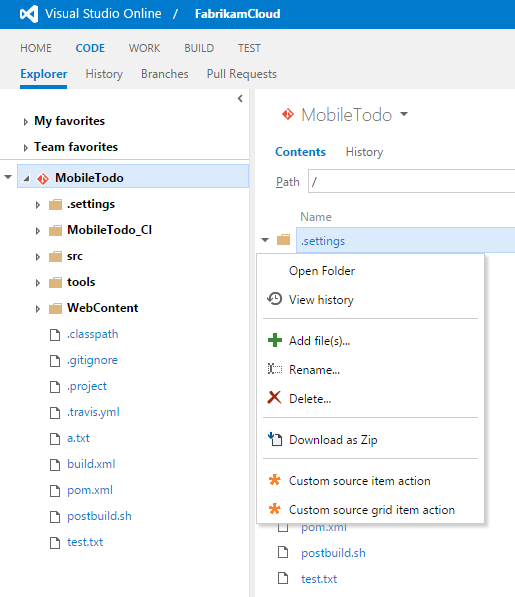This screenshot has height=597, width=515.
Task: Click the Name column header
Action: (316, 217)
